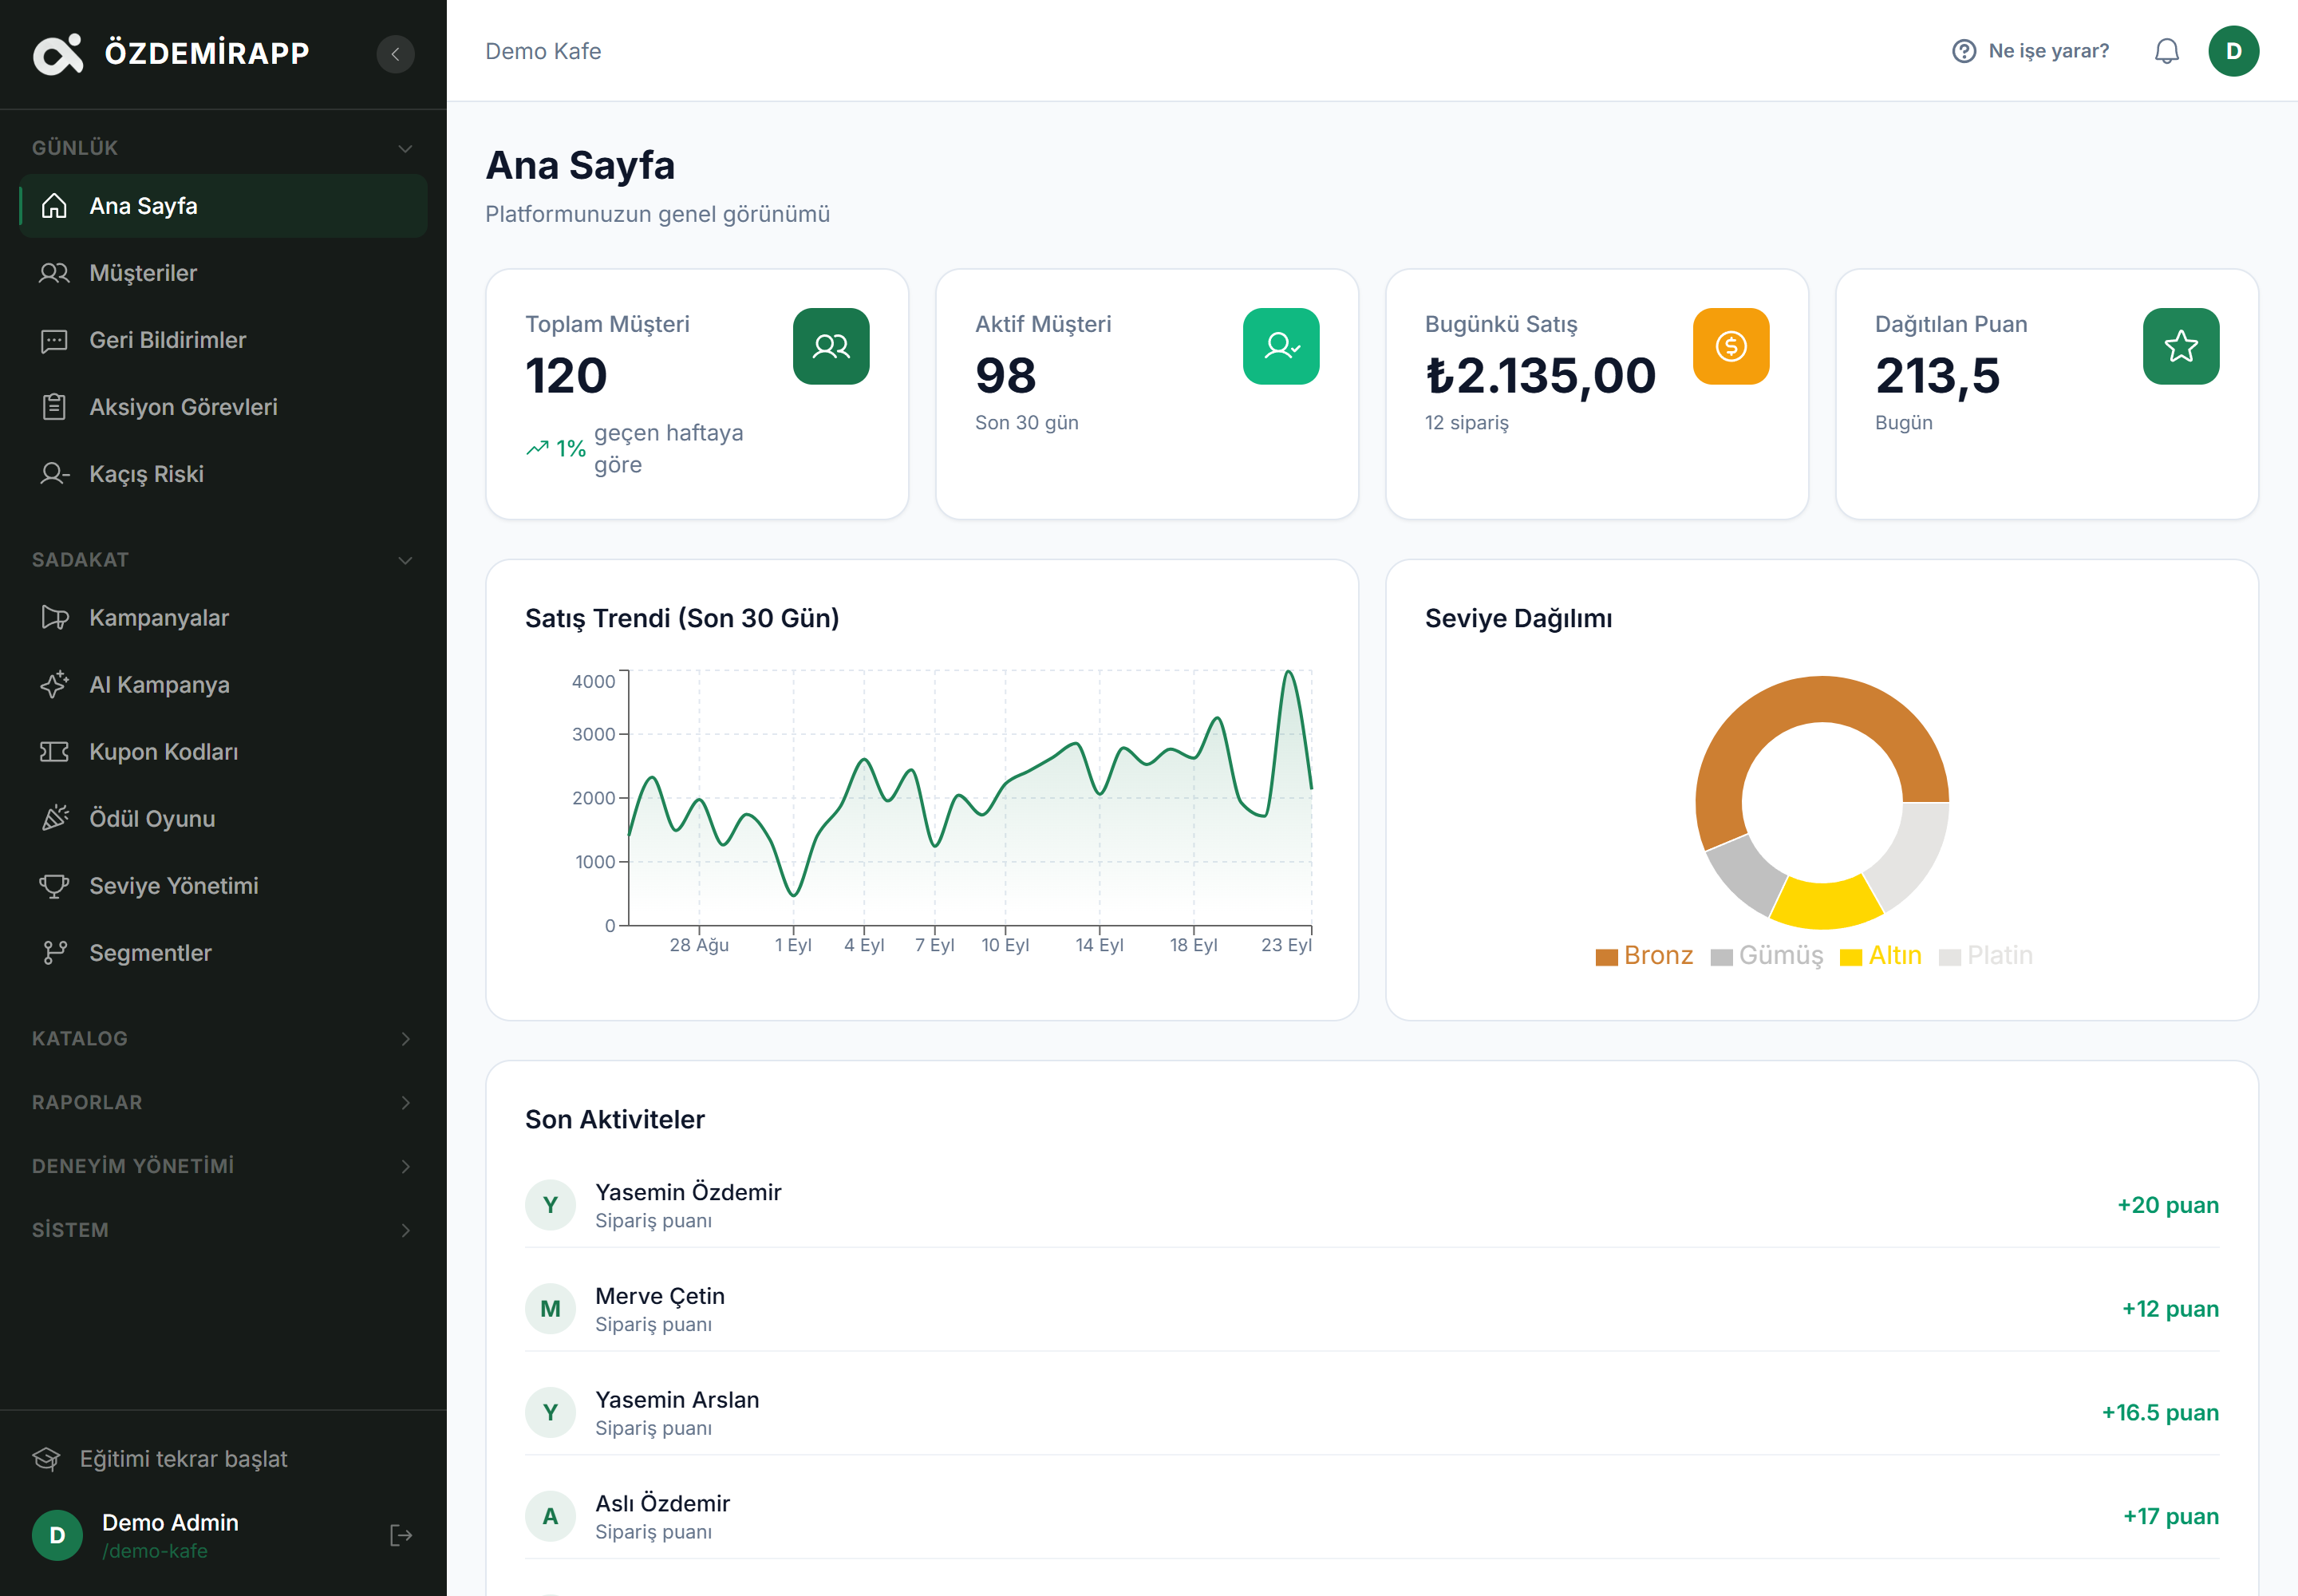Click the Merve Çetin avatar M
The width and height of the screenshot is (2298, 1596).
550,1309
